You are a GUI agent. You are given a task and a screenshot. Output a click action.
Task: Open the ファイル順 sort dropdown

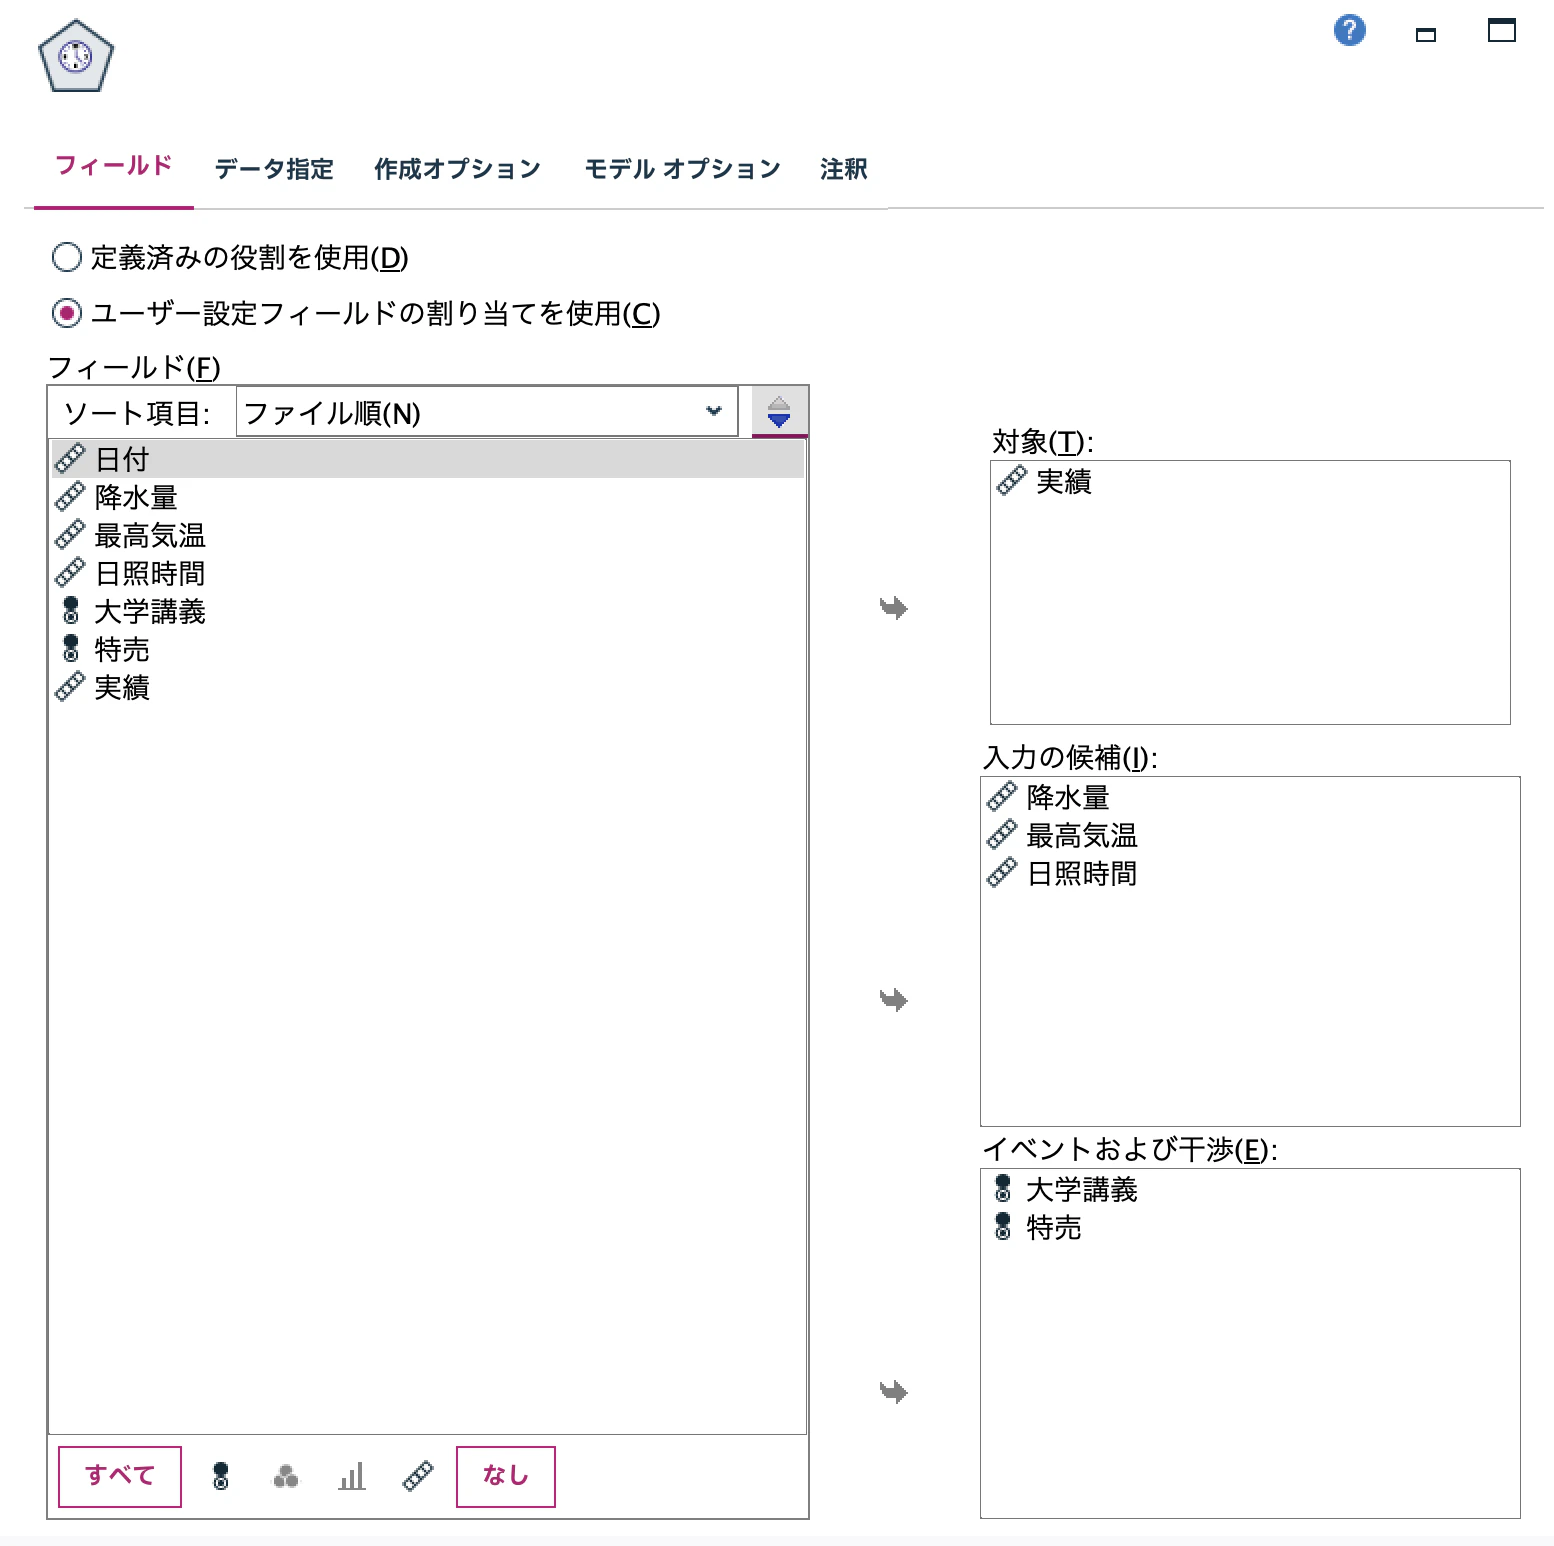487,412
